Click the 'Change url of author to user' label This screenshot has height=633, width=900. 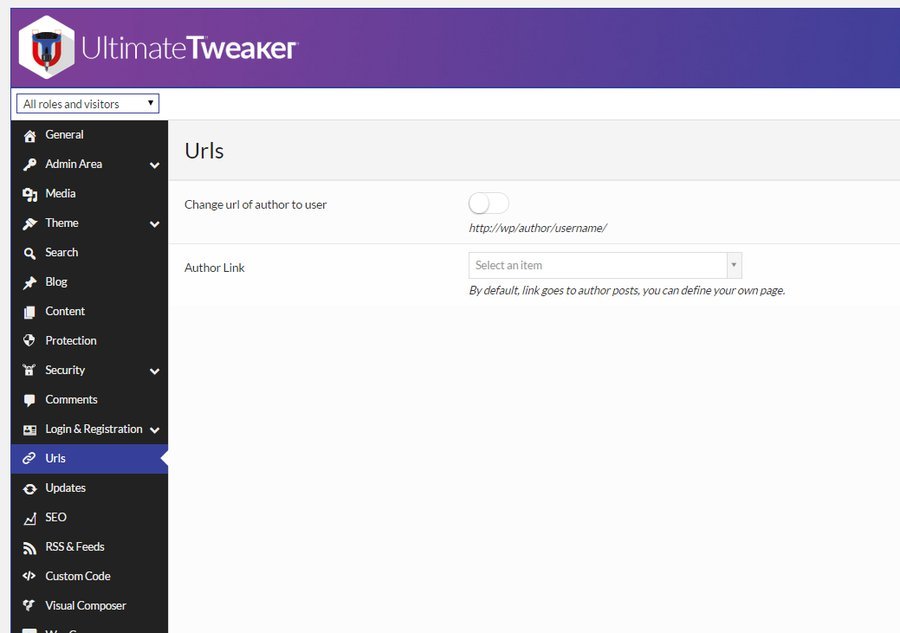tap(255, 205)
